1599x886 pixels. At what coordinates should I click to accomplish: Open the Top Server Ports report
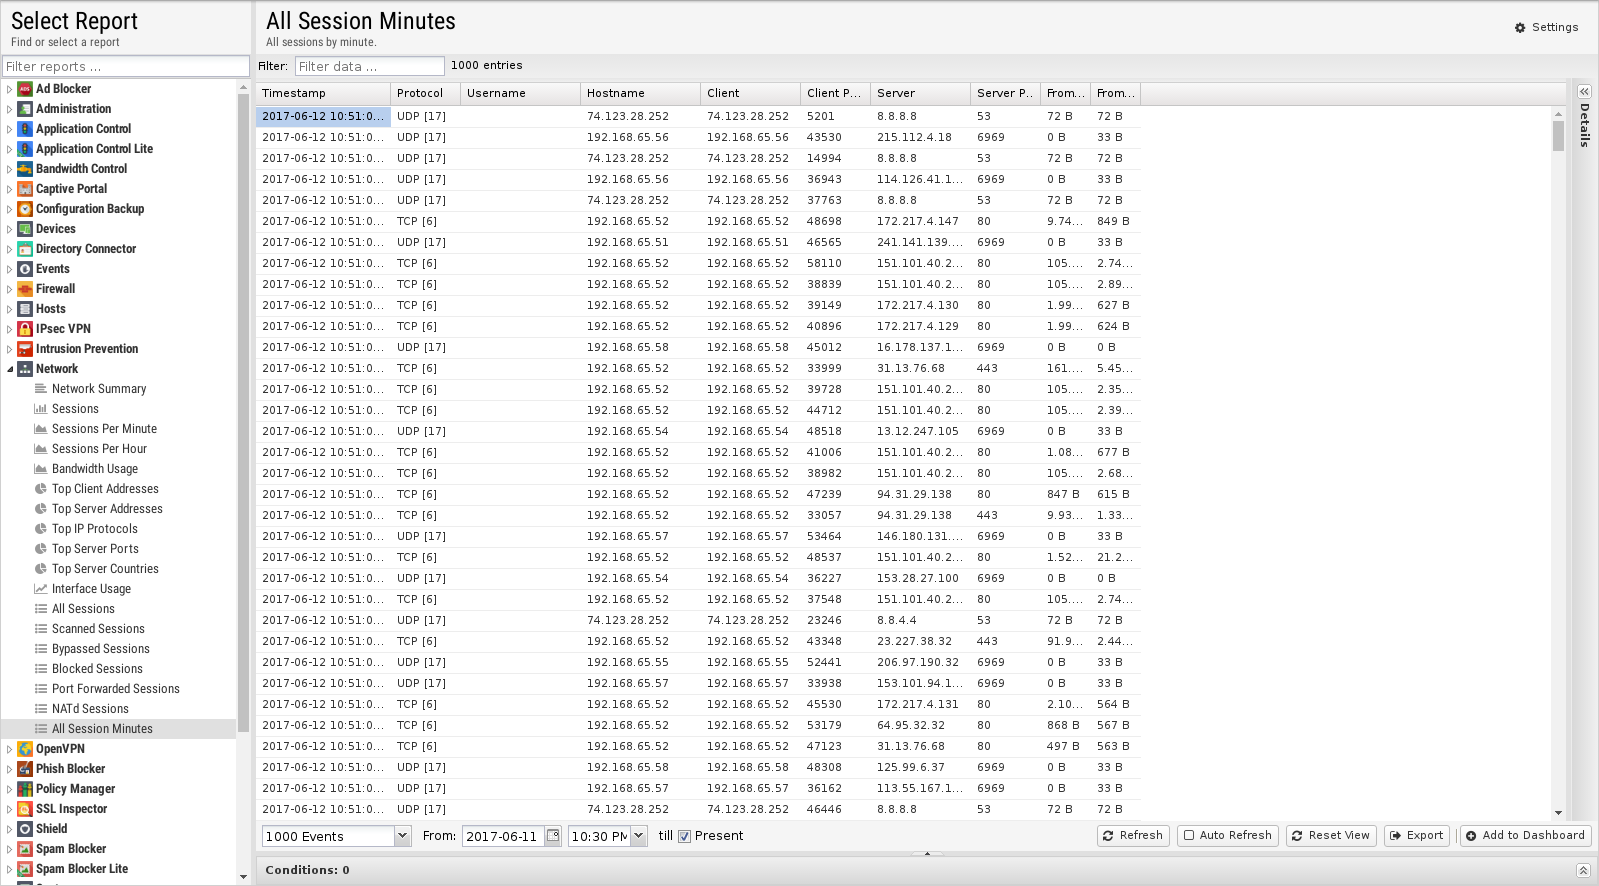tap(95, 549)
